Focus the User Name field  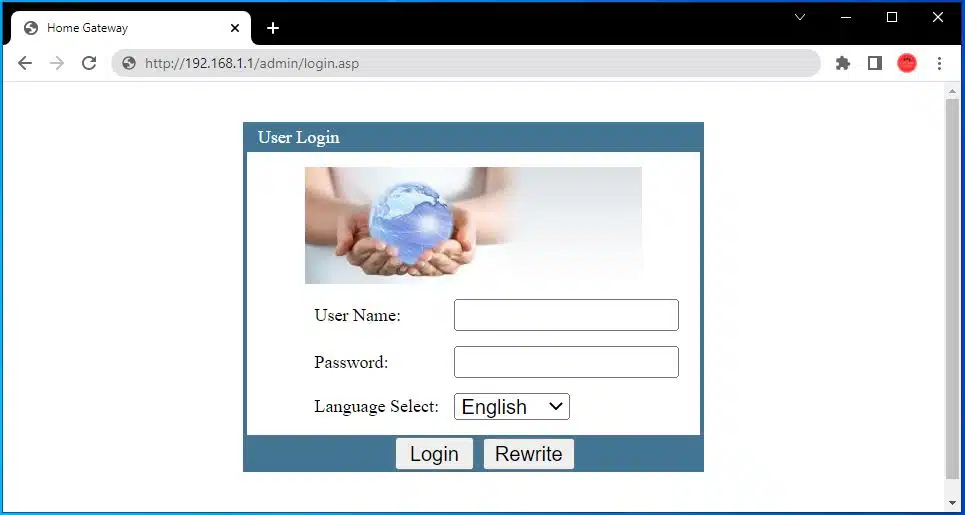[566, 315]
